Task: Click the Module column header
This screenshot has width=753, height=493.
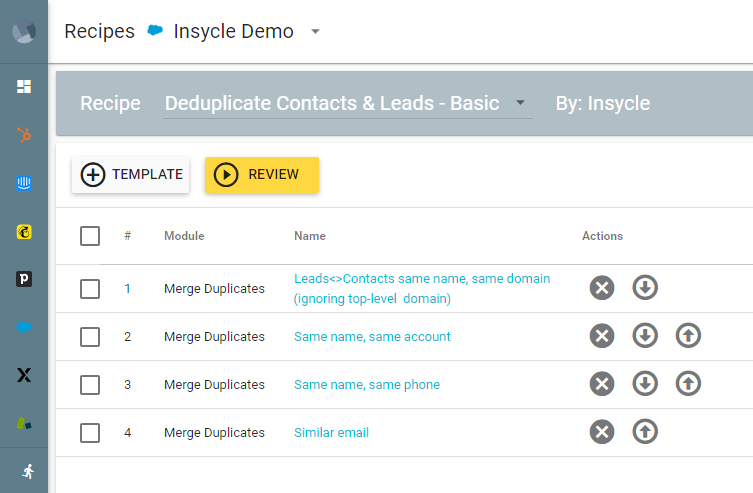Action: [184, 236]
